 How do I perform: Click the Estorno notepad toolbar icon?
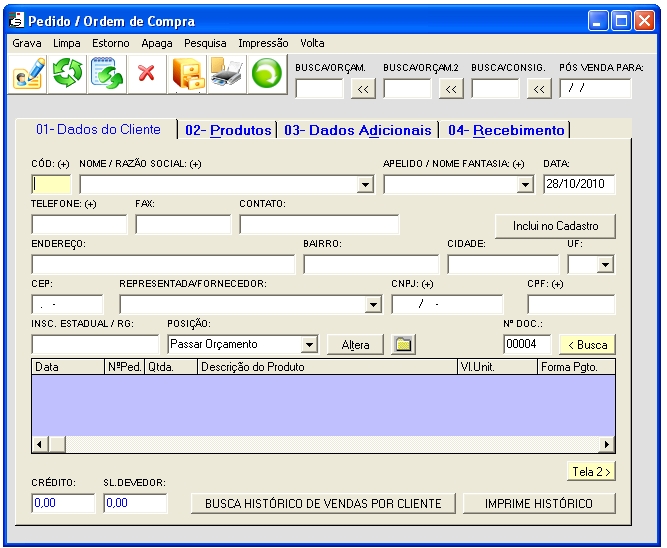pos(107,74)
